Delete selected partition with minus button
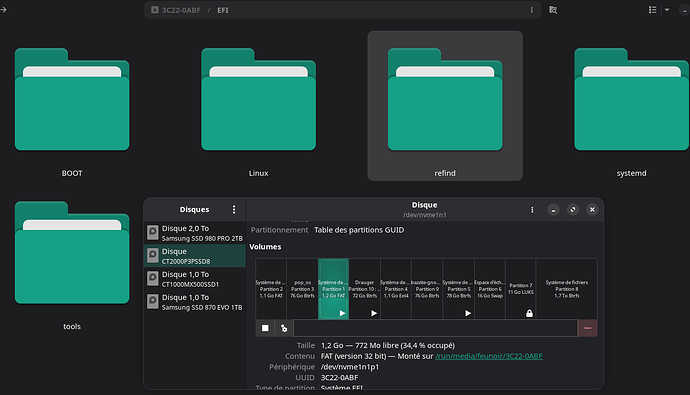690x395 pixels. tap(587, 328)
